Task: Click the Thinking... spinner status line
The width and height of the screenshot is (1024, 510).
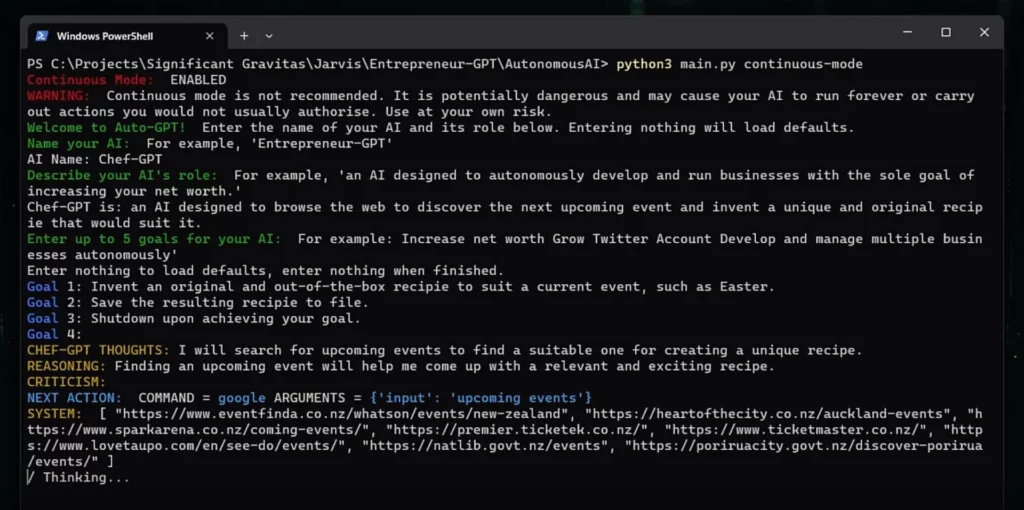Action: coord(78,477)
